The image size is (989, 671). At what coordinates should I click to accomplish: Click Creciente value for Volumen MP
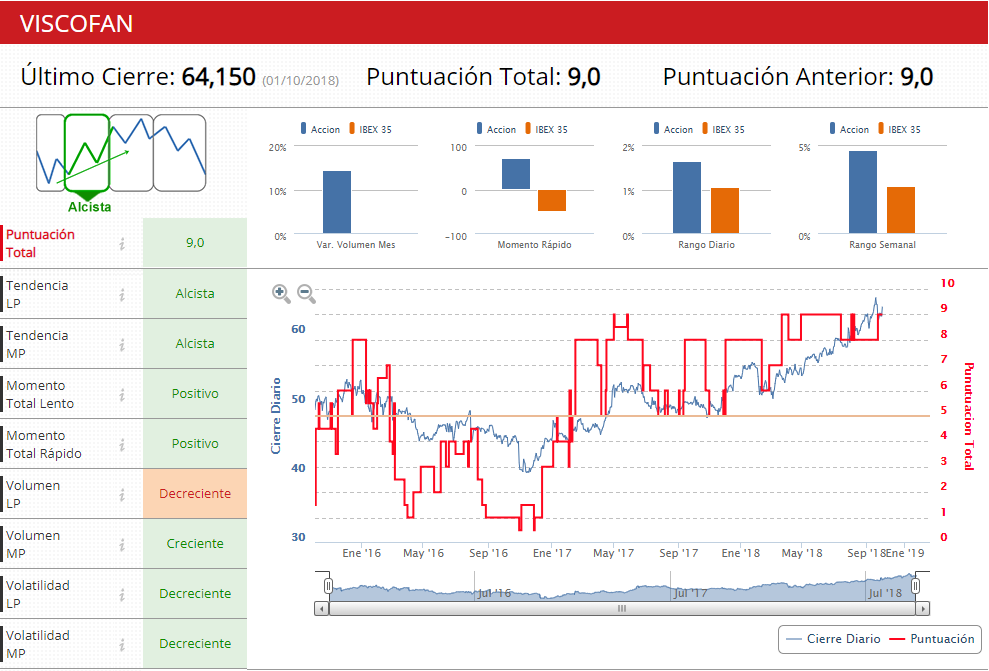(195, 544)
